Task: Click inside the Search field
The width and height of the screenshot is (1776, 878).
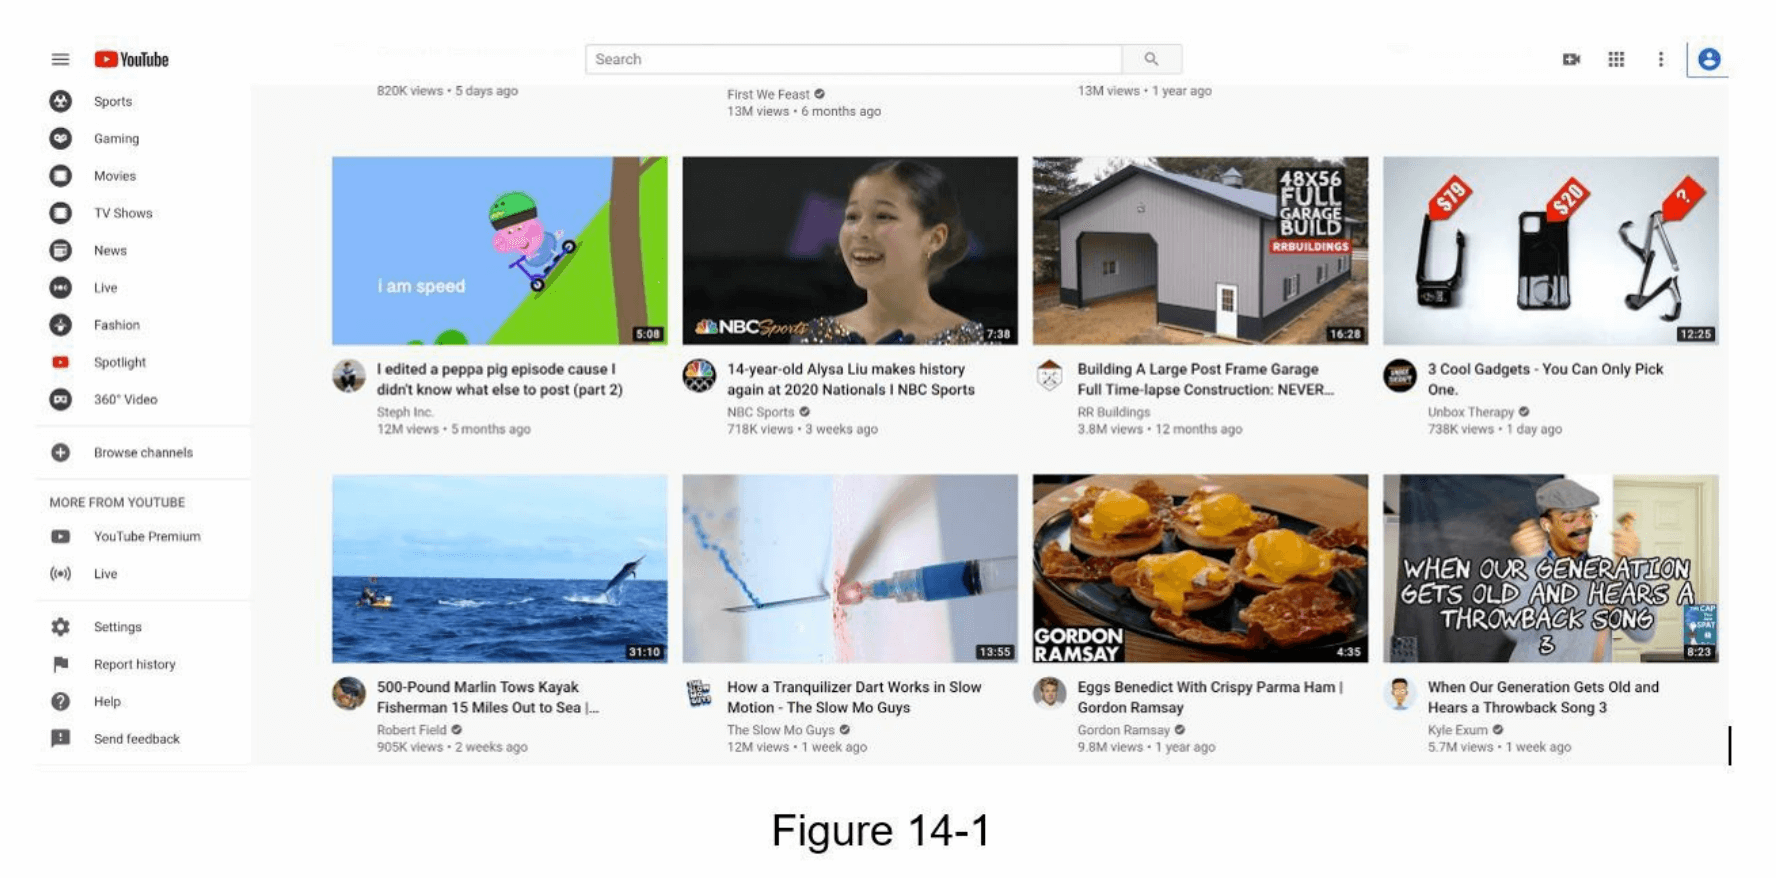Action: pos(852,60)
